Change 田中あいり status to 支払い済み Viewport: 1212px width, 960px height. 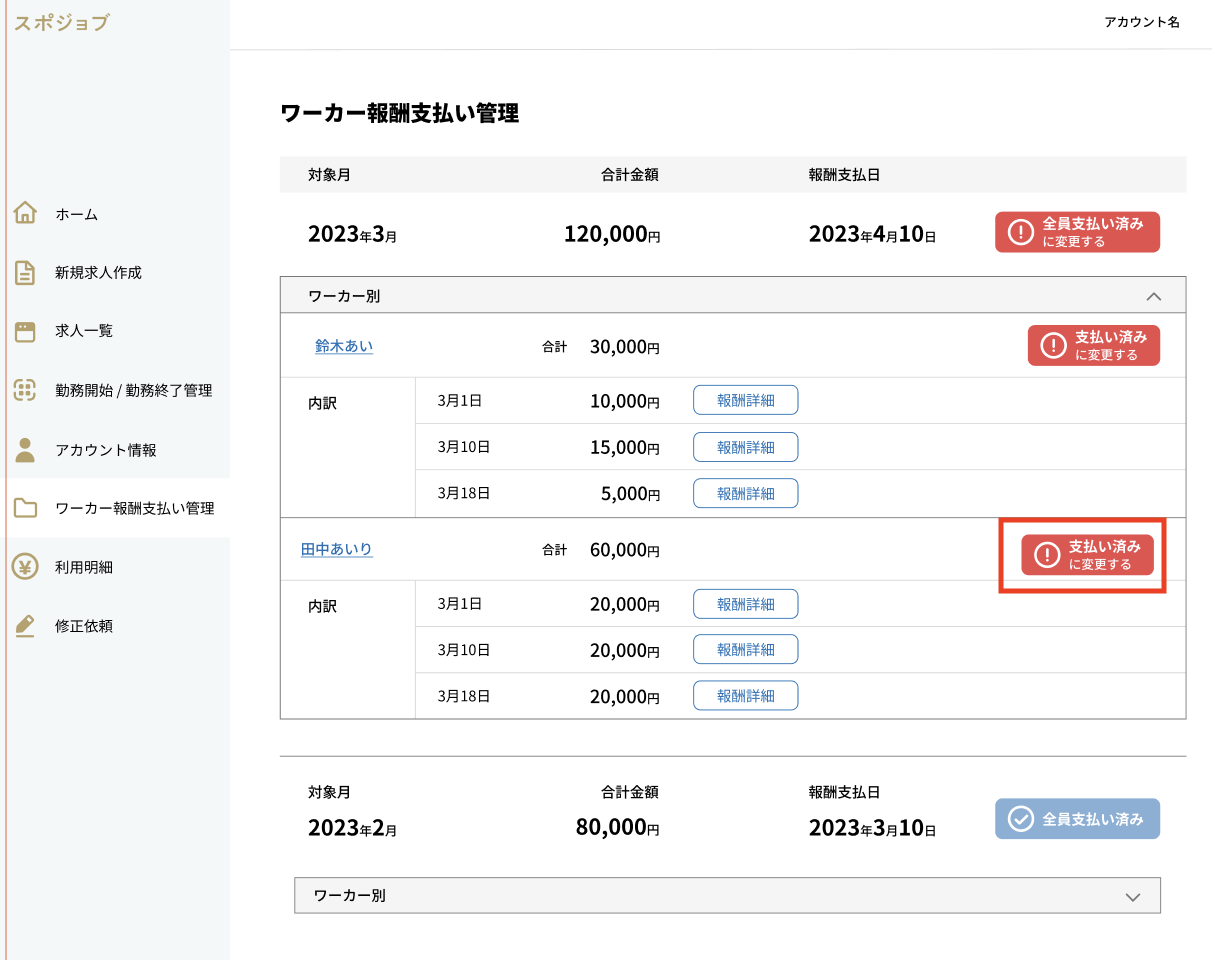[x=1087, y=555]
